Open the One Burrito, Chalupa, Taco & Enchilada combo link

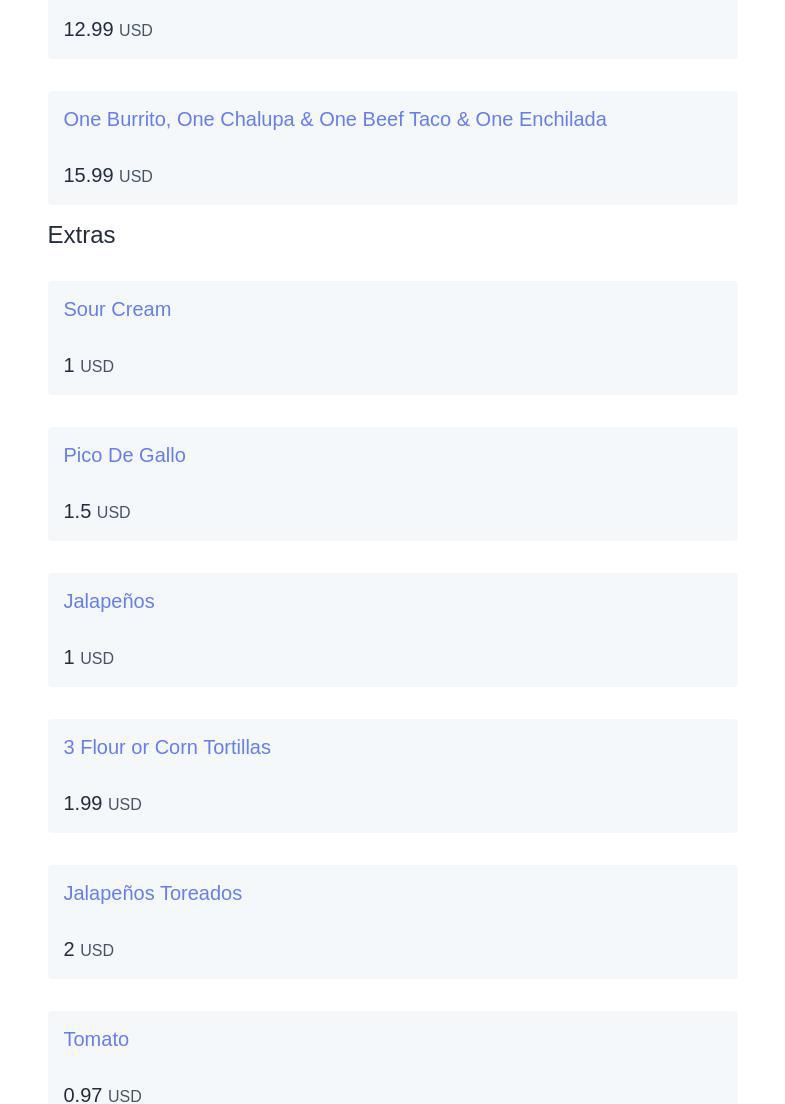pyautogui.click(x=334, y=119)
